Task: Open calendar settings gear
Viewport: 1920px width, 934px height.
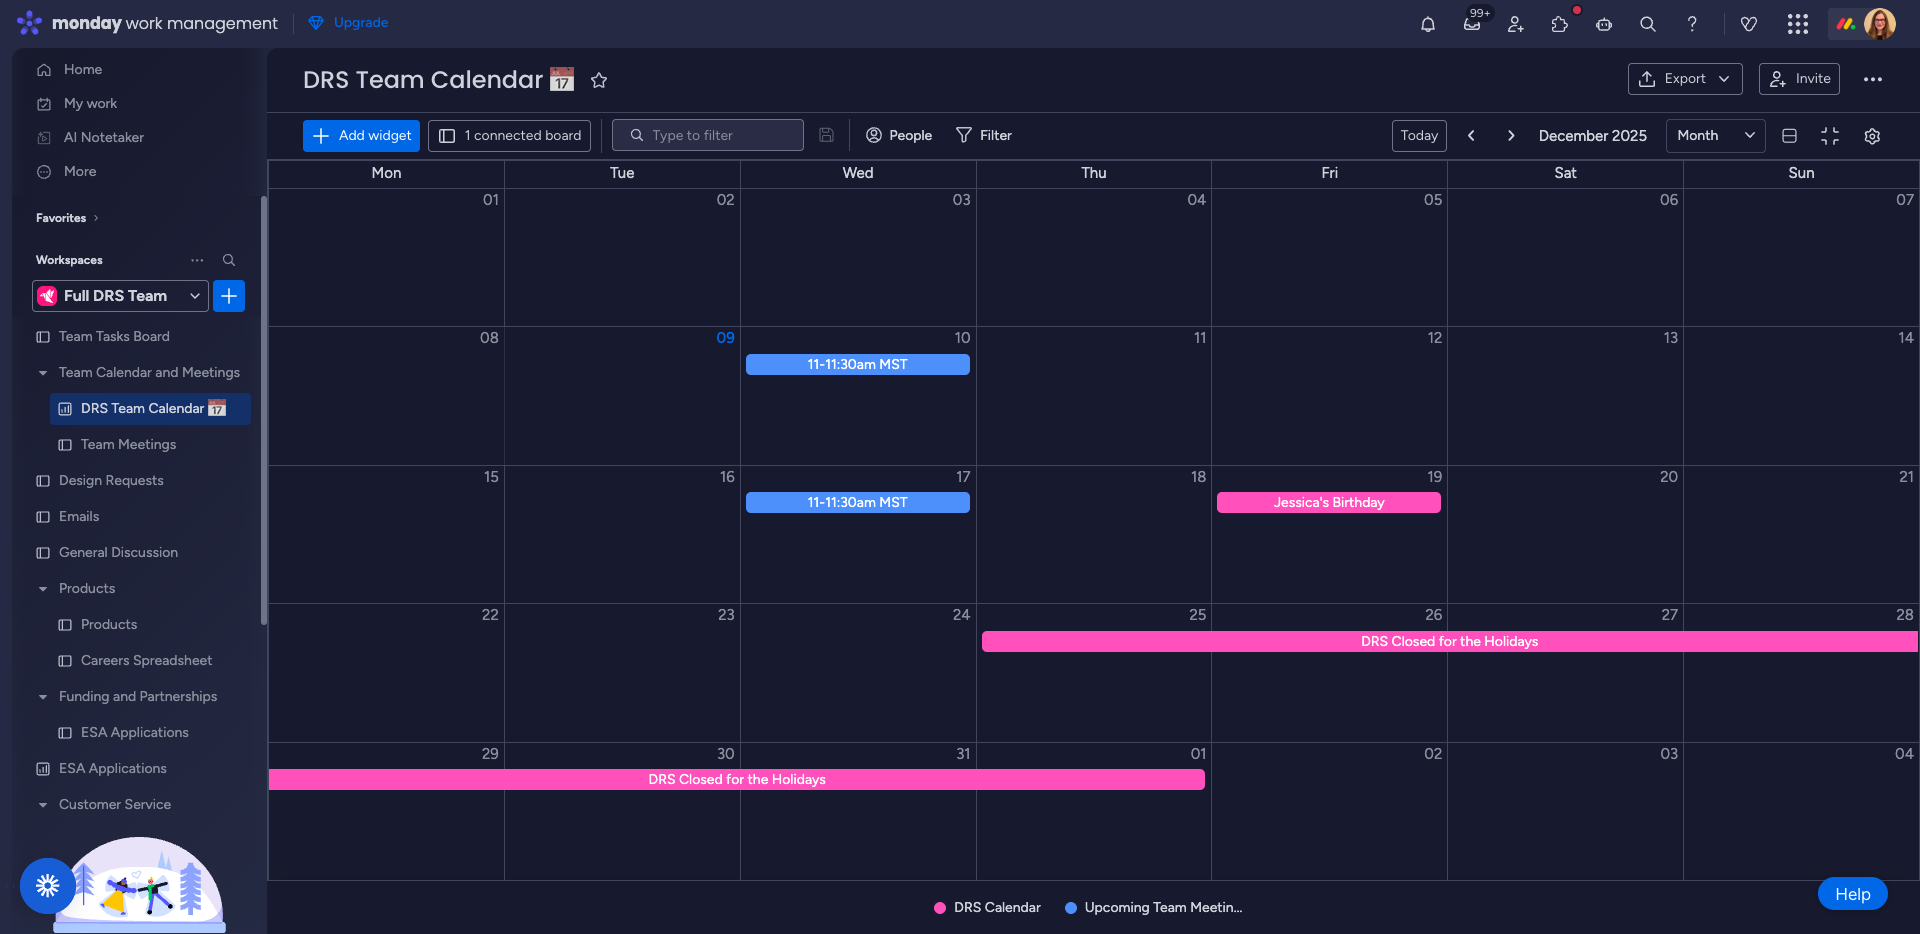Action: point(1872,136)
